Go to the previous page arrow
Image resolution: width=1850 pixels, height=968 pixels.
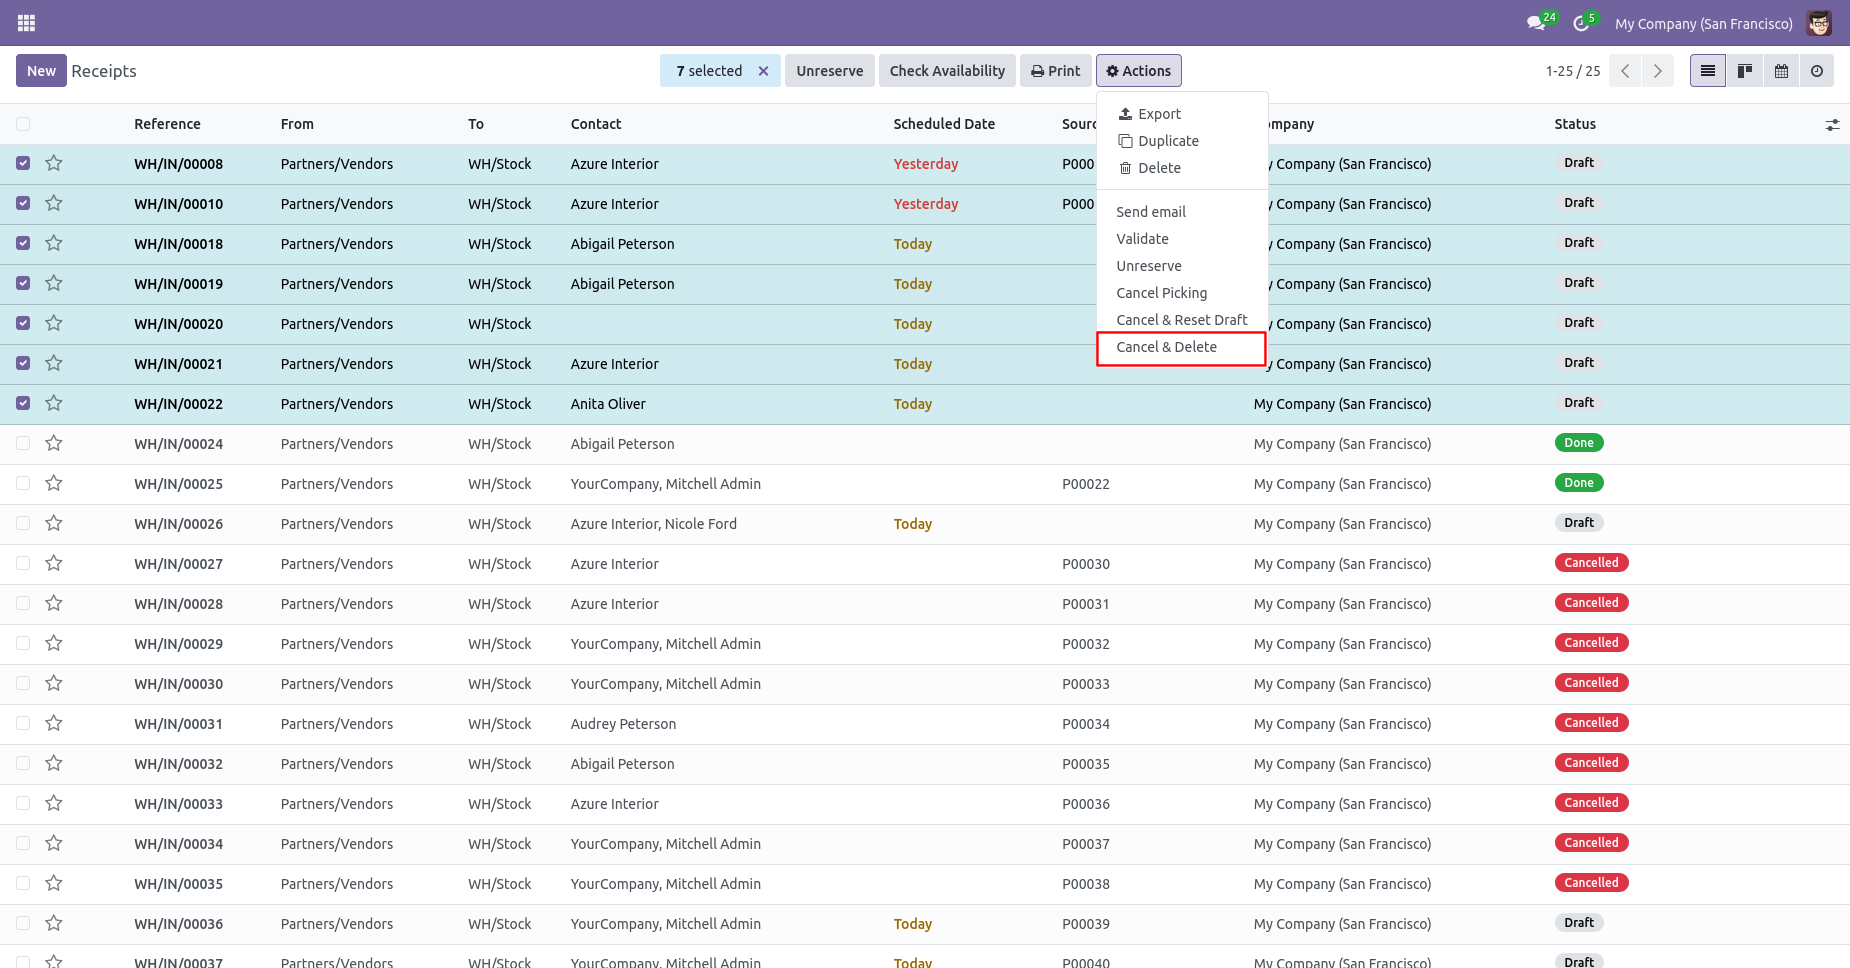[x=1626, y=71]
